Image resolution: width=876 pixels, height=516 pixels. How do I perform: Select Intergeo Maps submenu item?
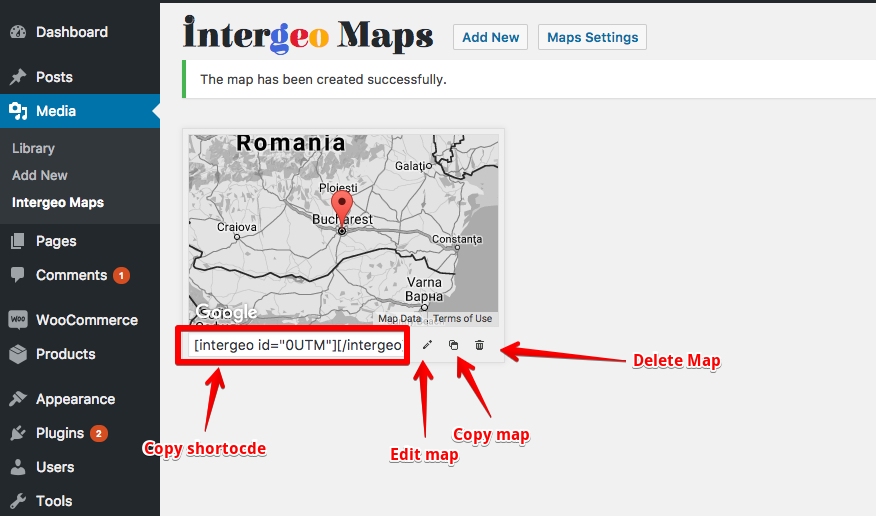[x=58, y=202]
